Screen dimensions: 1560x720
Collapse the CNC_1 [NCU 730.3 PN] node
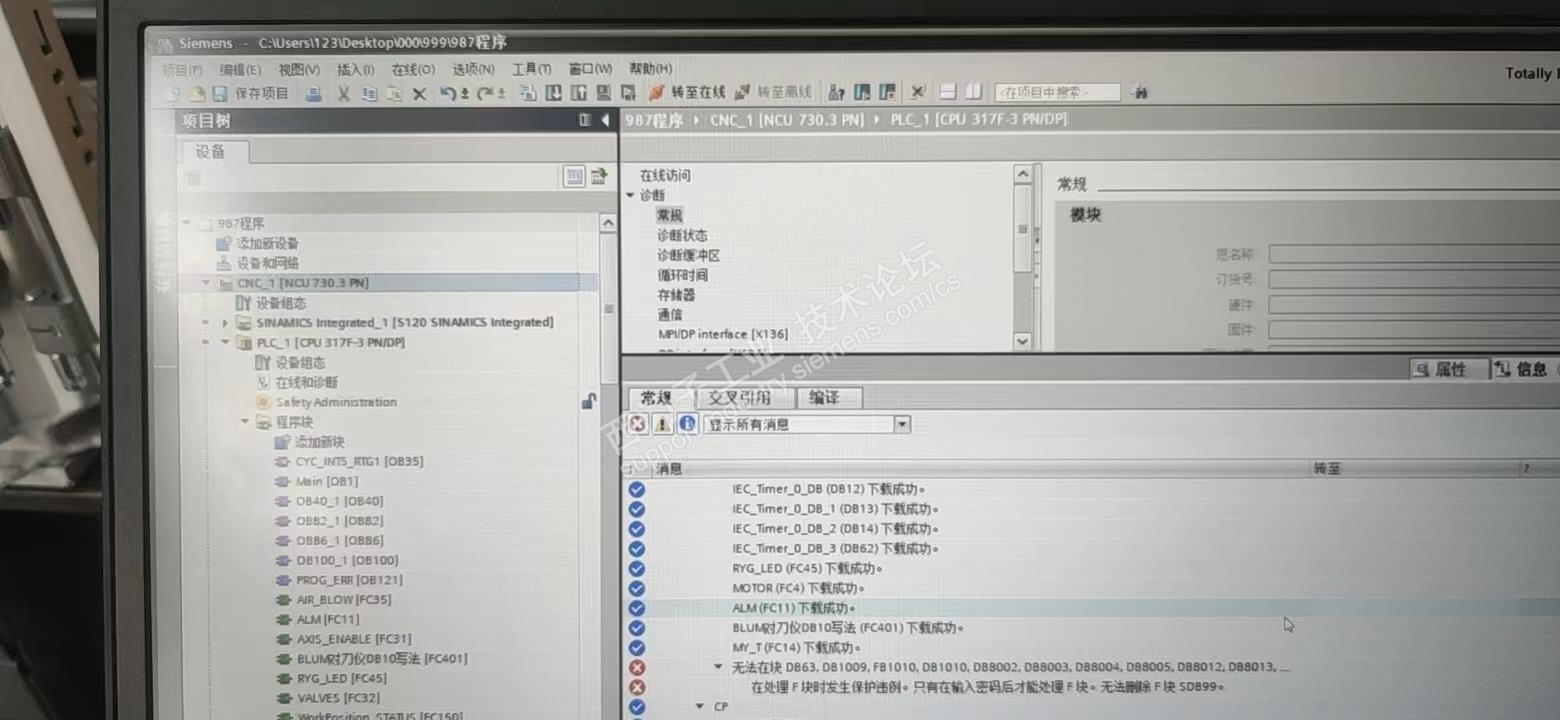pyautogui.click(x=206, y=283)
